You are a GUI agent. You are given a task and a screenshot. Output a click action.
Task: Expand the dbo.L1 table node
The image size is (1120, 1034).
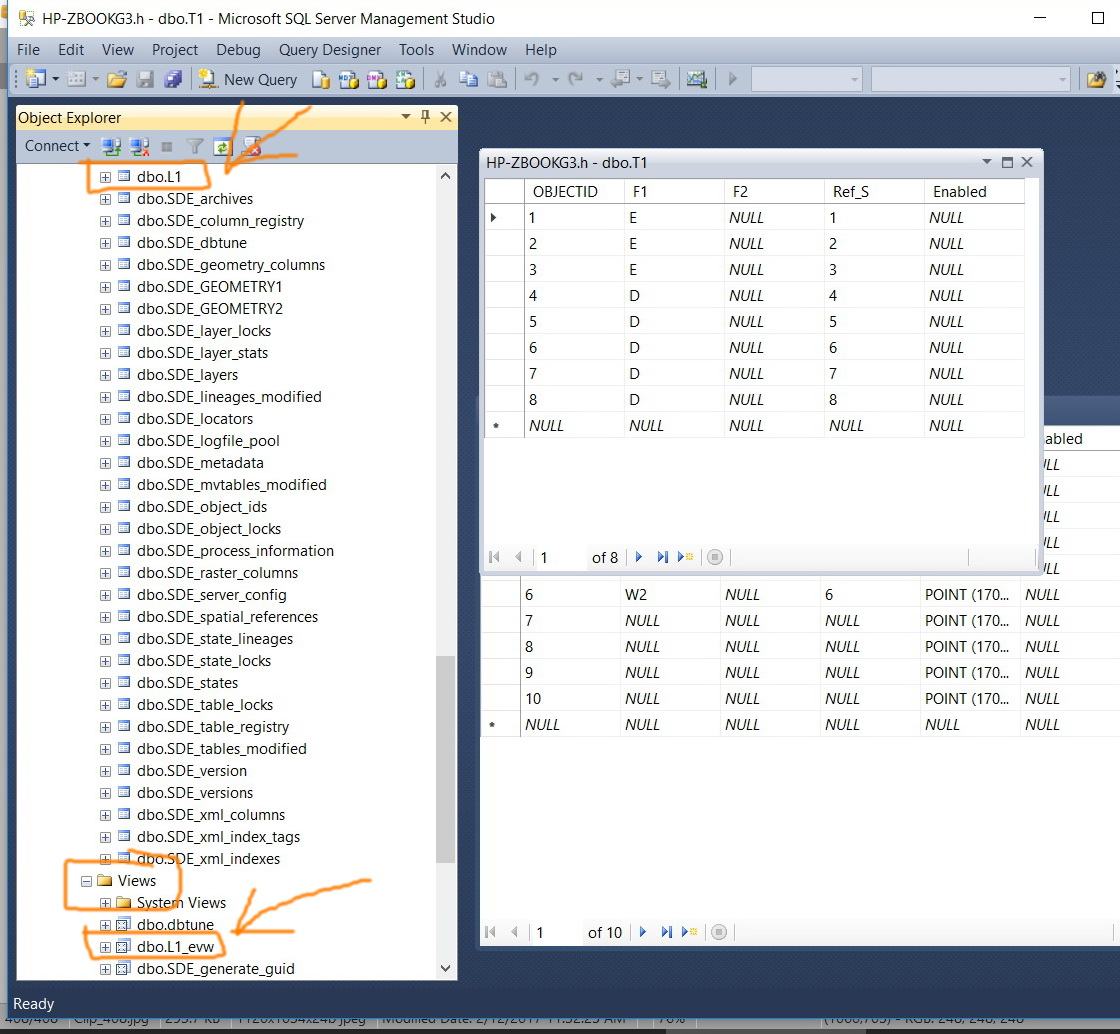105,177
